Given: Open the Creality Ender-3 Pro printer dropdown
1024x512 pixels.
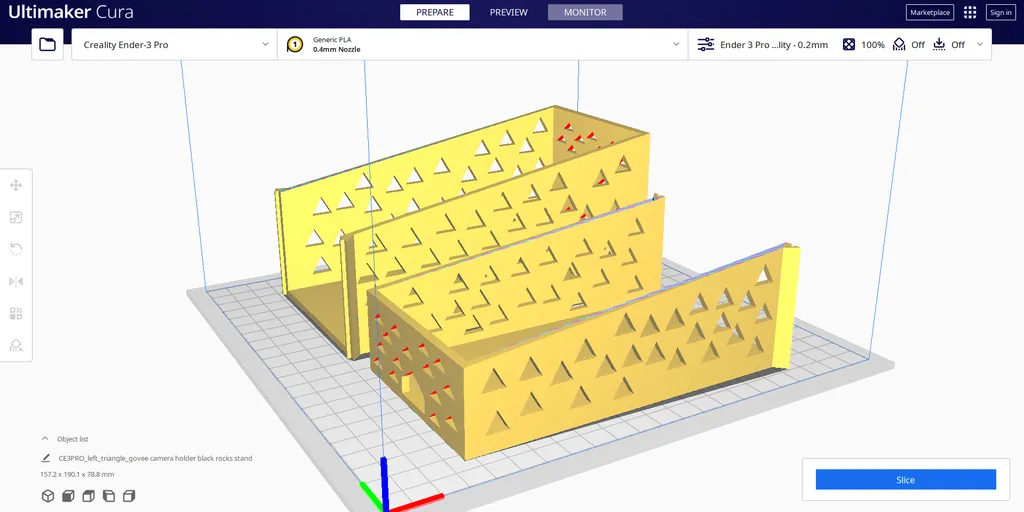Looking at the screenshot, I should pyautogui.click(x=174, y=45).
